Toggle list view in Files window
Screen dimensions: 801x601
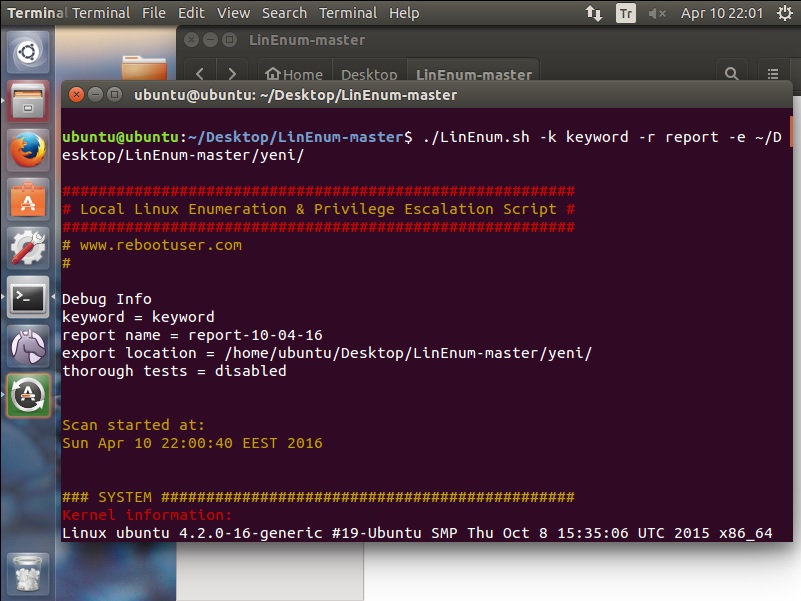coord(773,74)
